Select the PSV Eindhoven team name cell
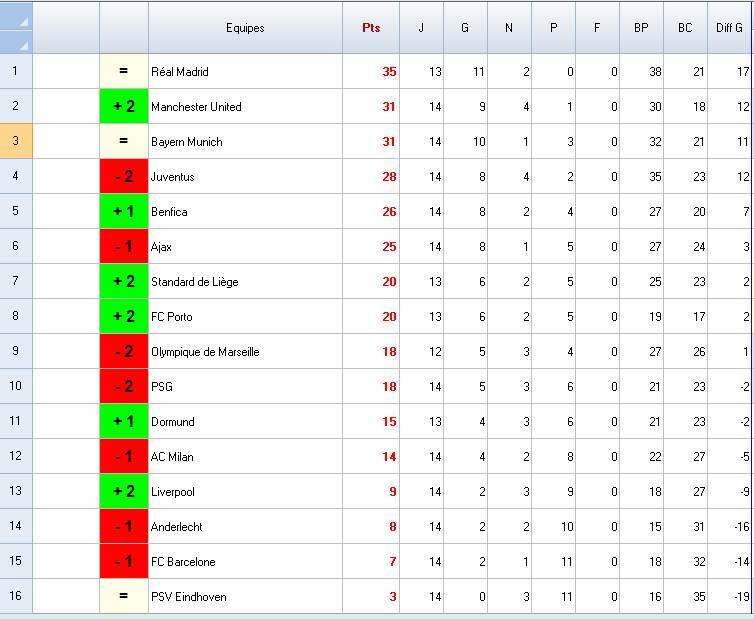754x619 pixels. coord(245,597)
